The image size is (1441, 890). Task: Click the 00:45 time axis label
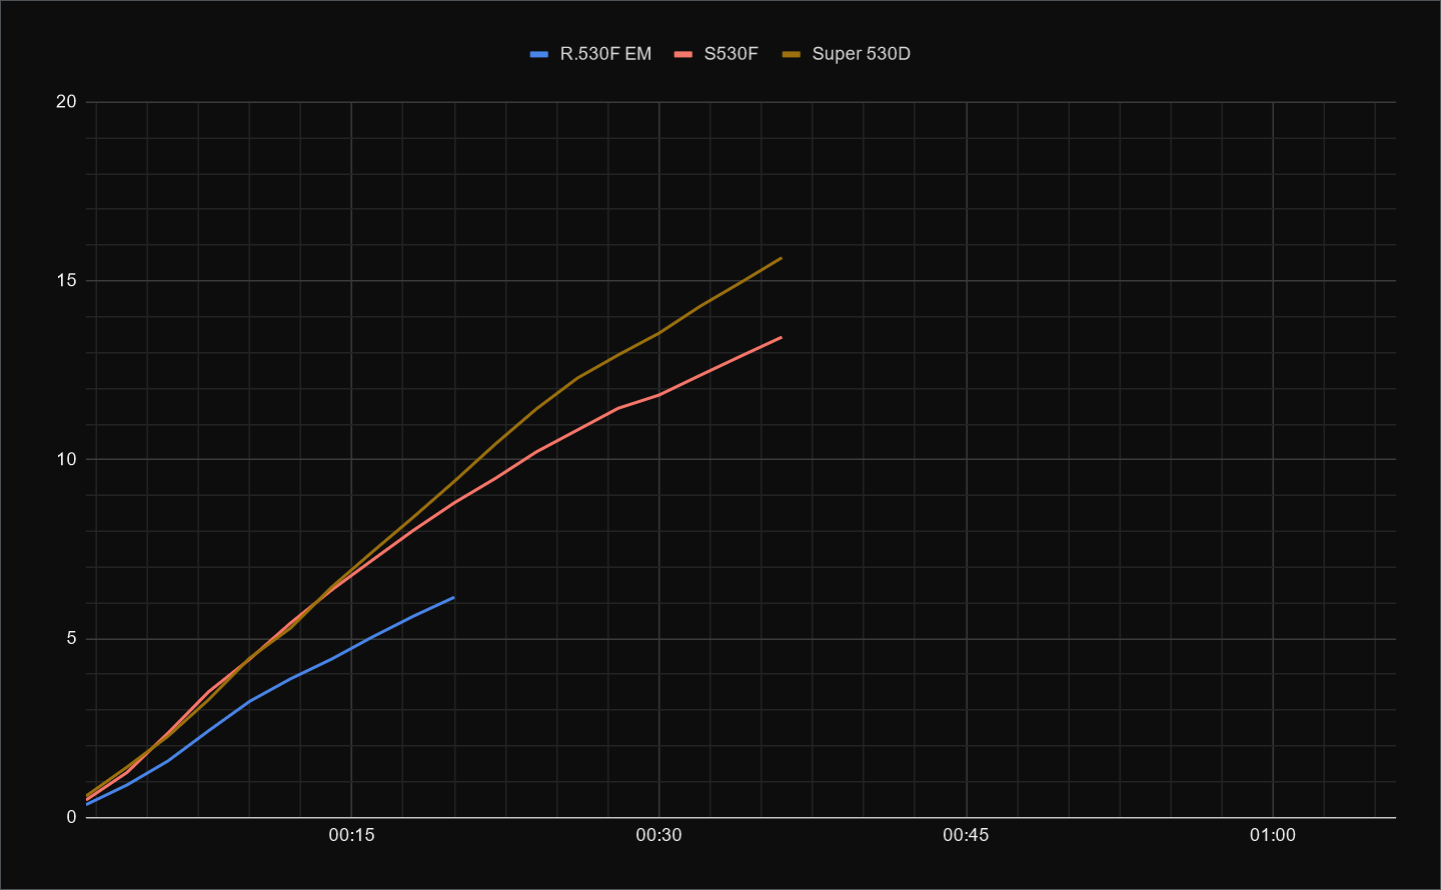pos(966,835)
